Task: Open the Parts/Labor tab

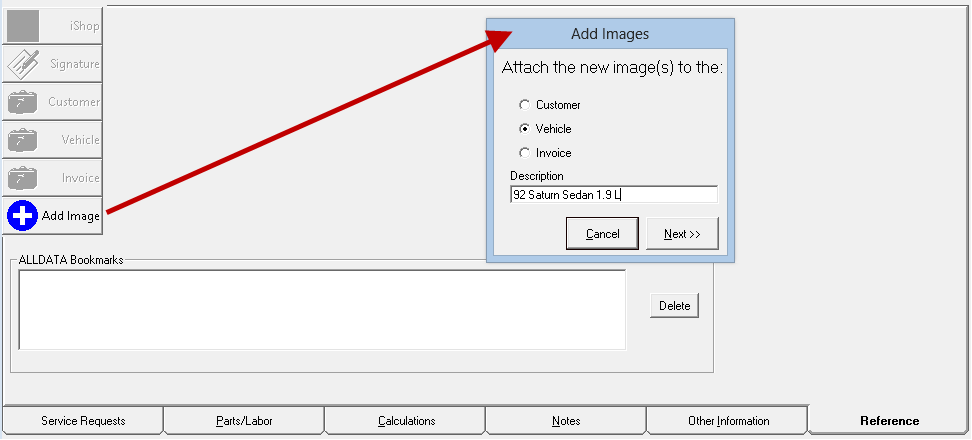Action: click(x=244, y=421)
